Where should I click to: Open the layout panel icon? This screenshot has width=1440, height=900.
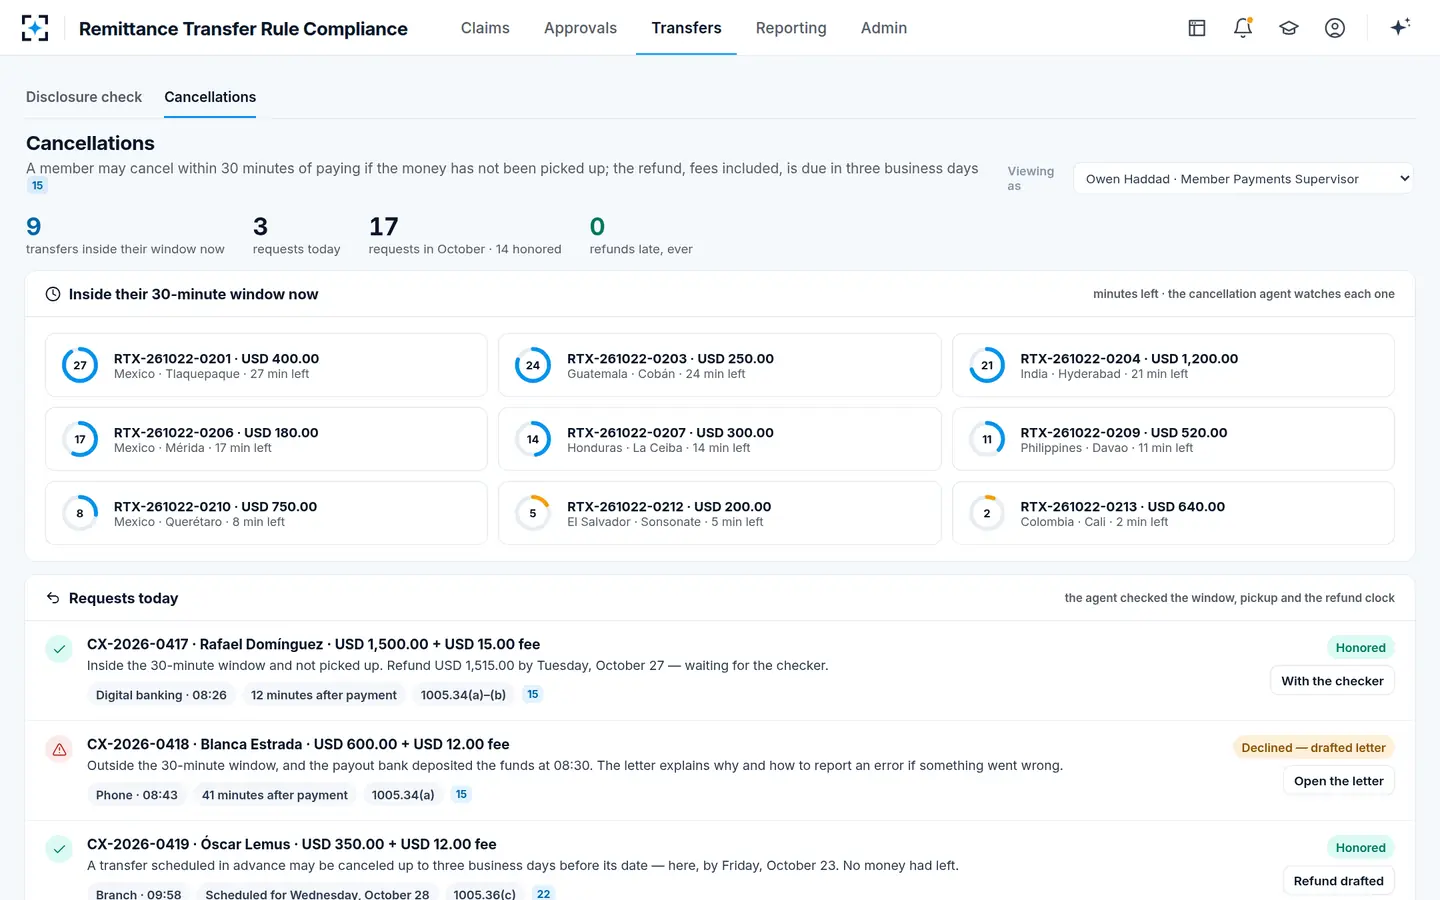[x=1197, y=28]
